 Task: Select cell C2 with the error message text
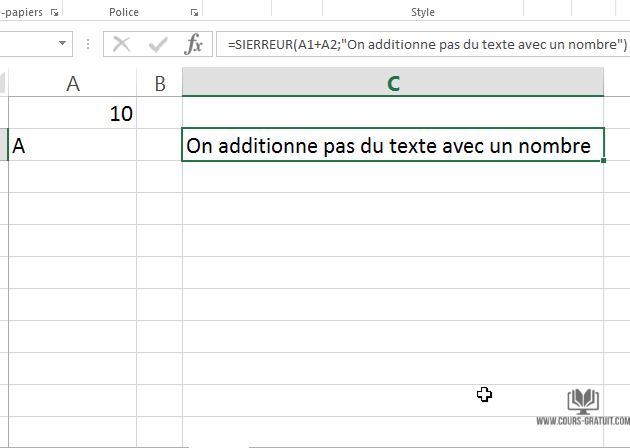click(x=393, y=146)
